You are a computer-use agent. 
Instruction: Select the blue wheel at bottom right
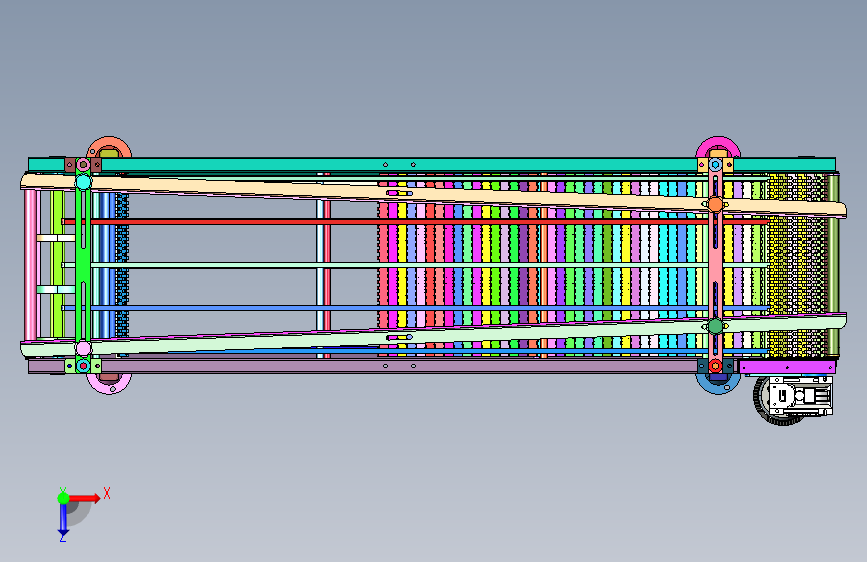[x=718, y=383]
